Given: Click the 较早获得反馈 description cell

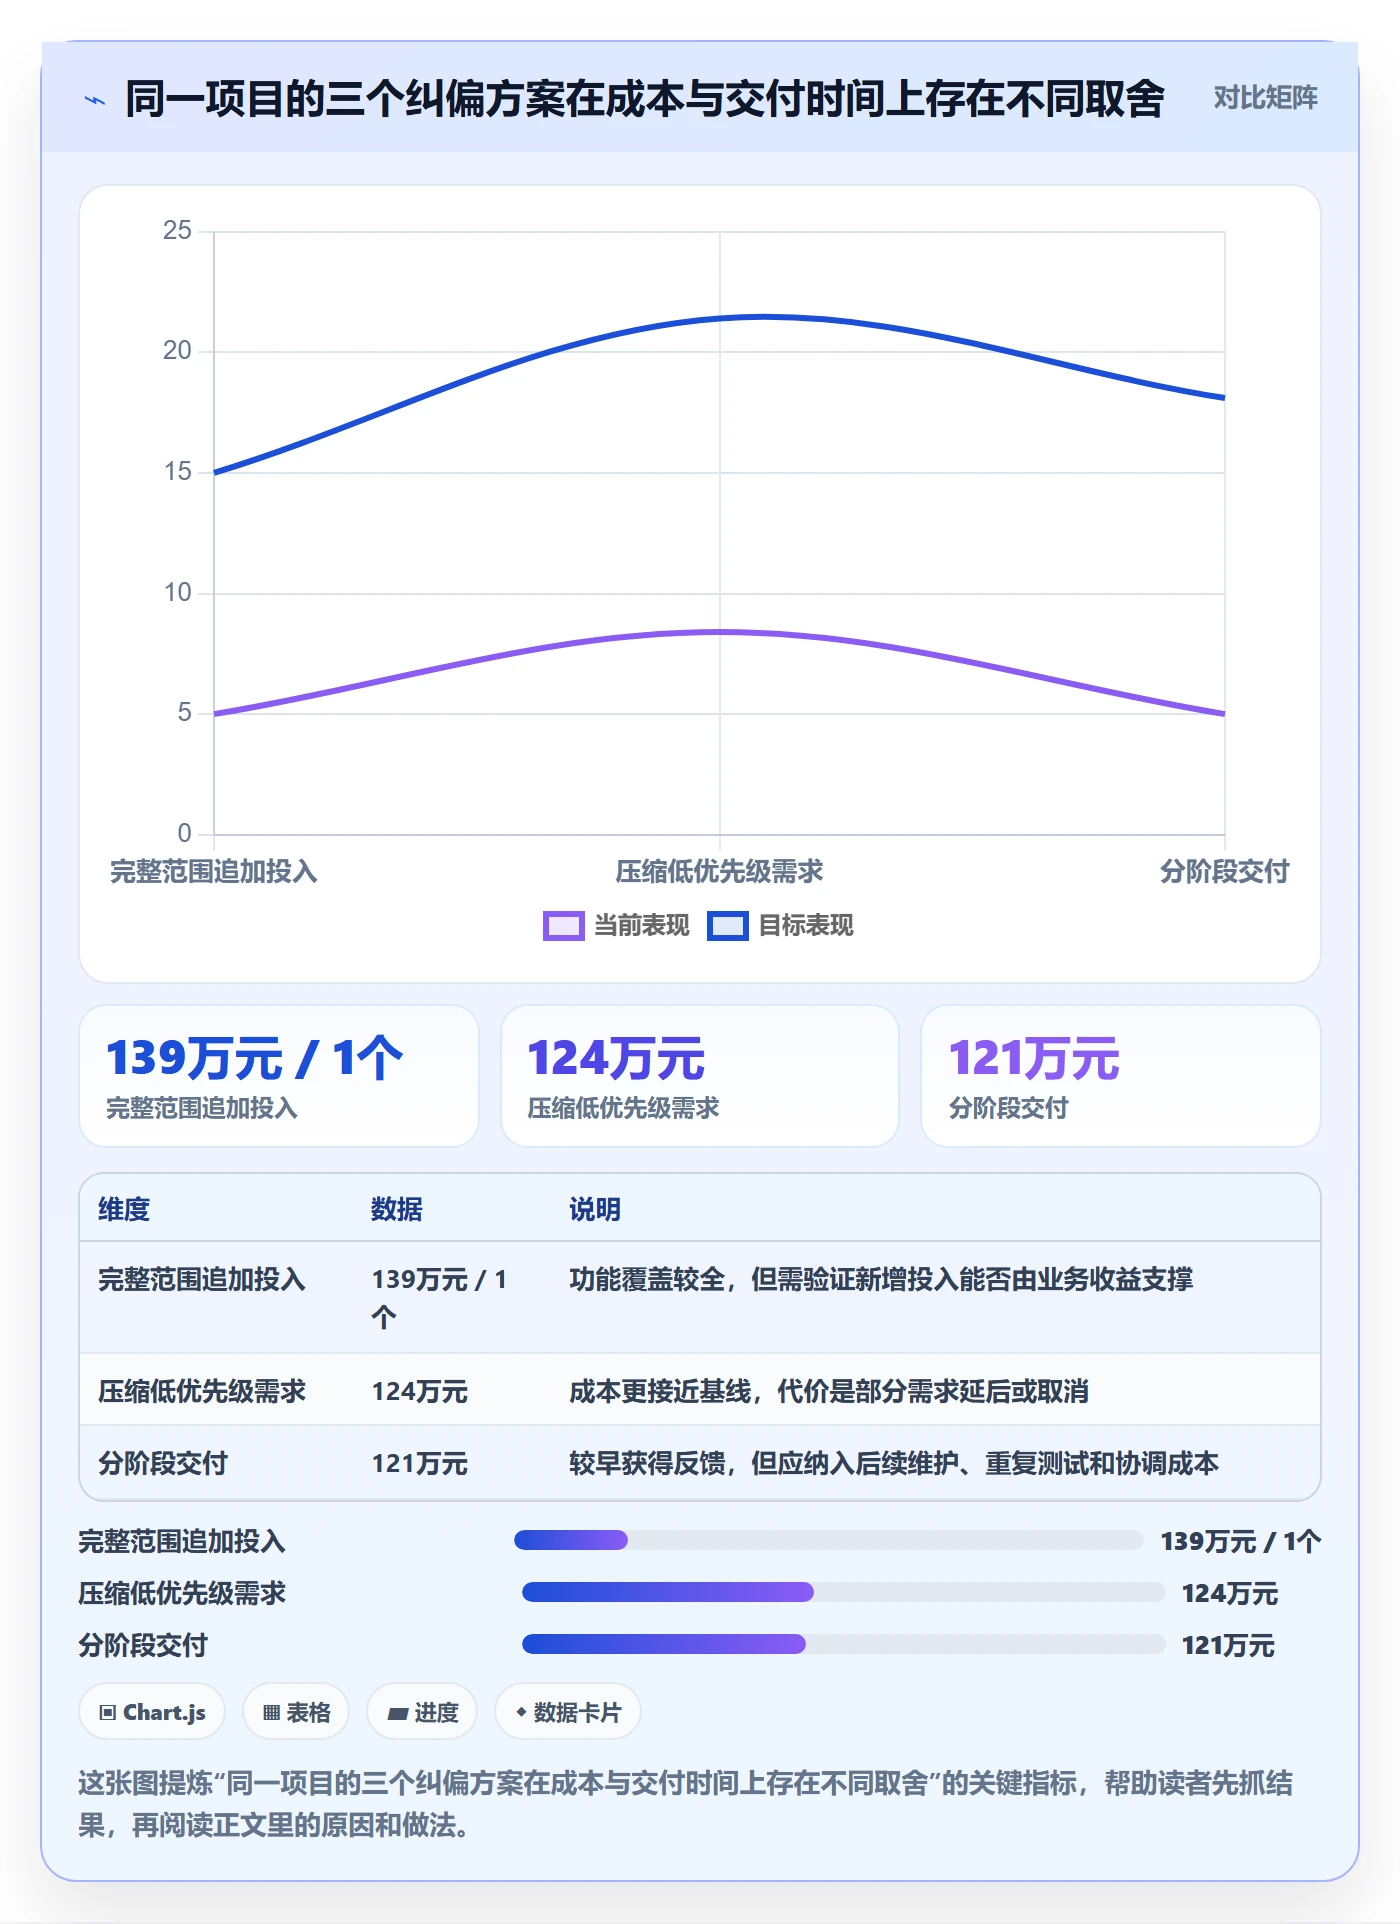Looking at the screenshot, I should tap(894, 1463).
